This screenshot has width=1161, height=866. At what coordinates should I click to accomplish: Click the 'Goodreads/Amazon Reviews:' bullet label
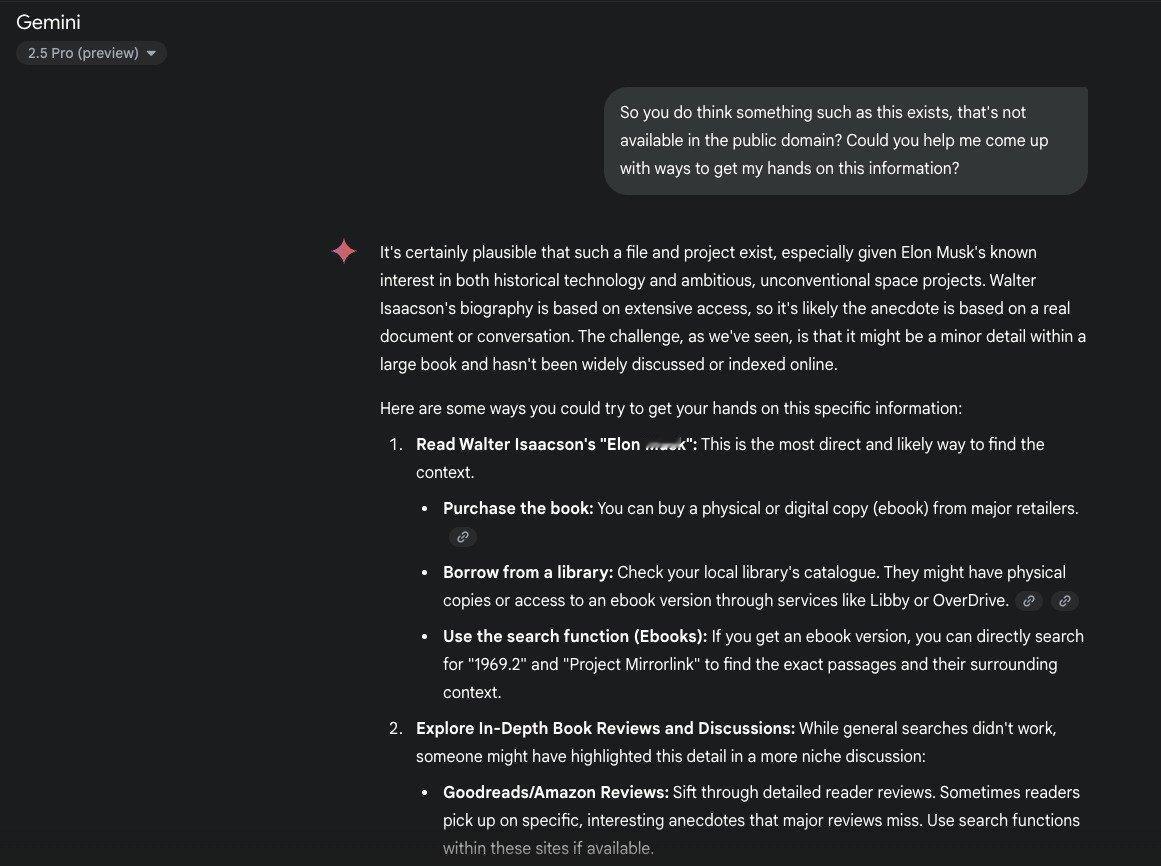[x=556, y=792]
